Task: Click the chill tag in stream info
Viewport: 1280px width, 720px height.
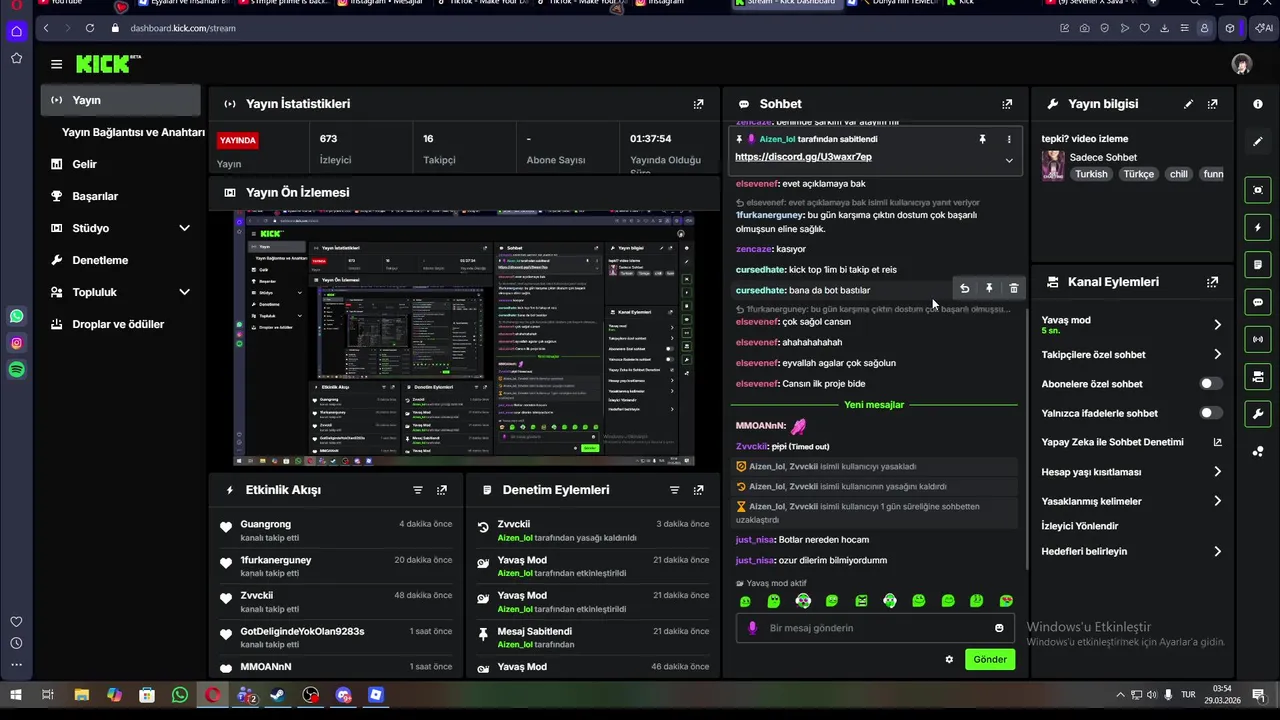Action: 1179,174
